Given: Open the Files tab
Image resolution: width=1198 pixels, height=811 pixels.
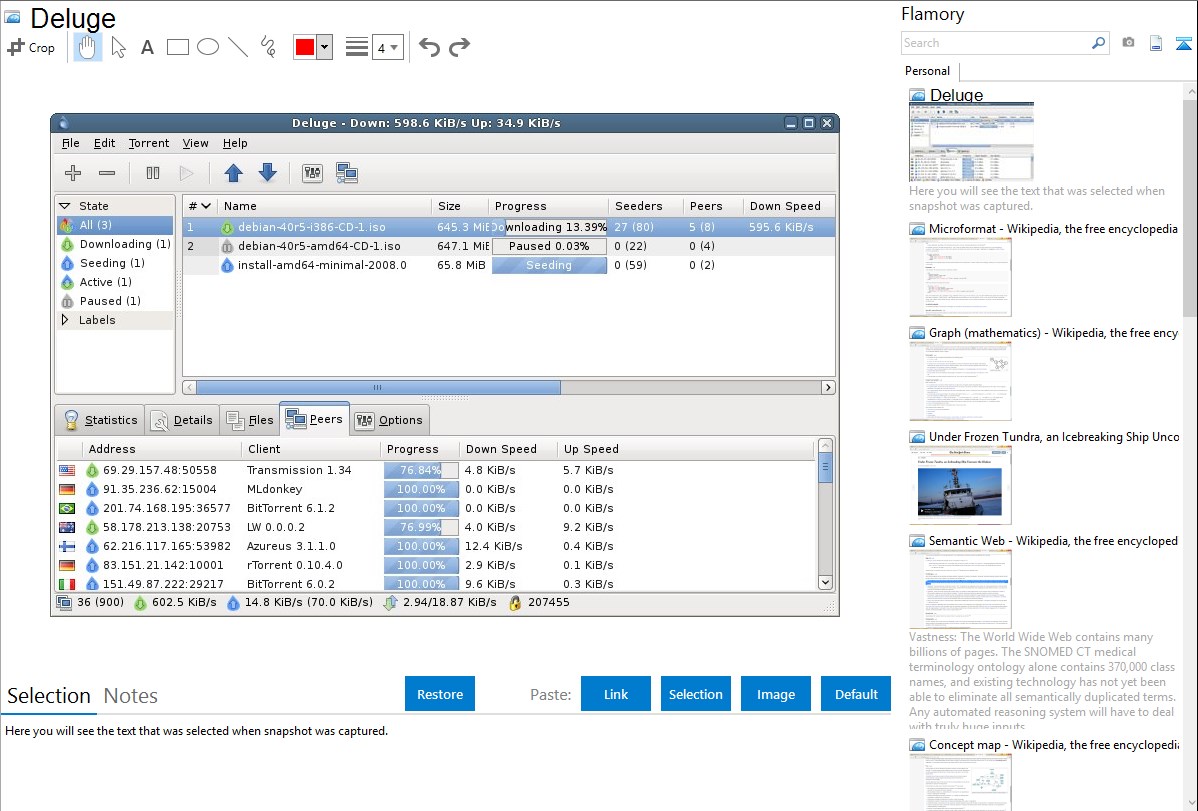Looking at the screenshot, I should click(250, 420).
